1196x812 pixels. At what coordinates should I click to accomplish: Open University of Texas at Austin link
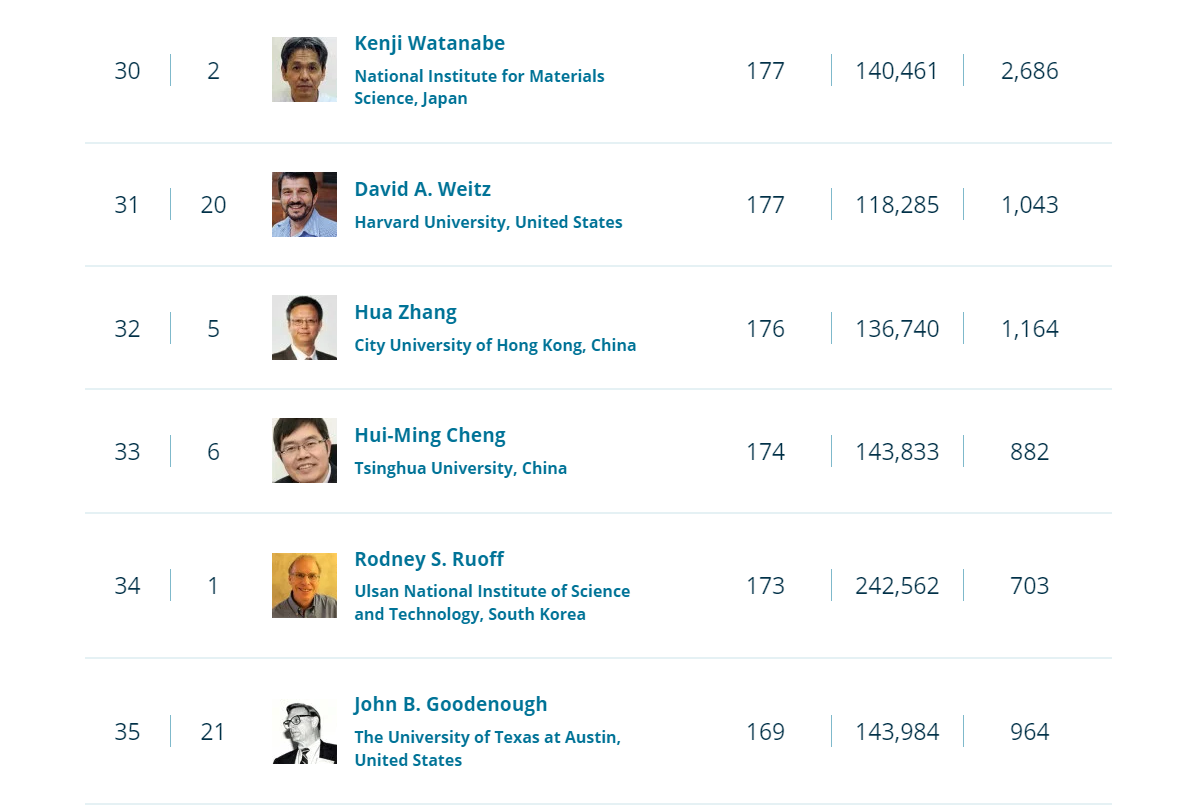(487, 748)
